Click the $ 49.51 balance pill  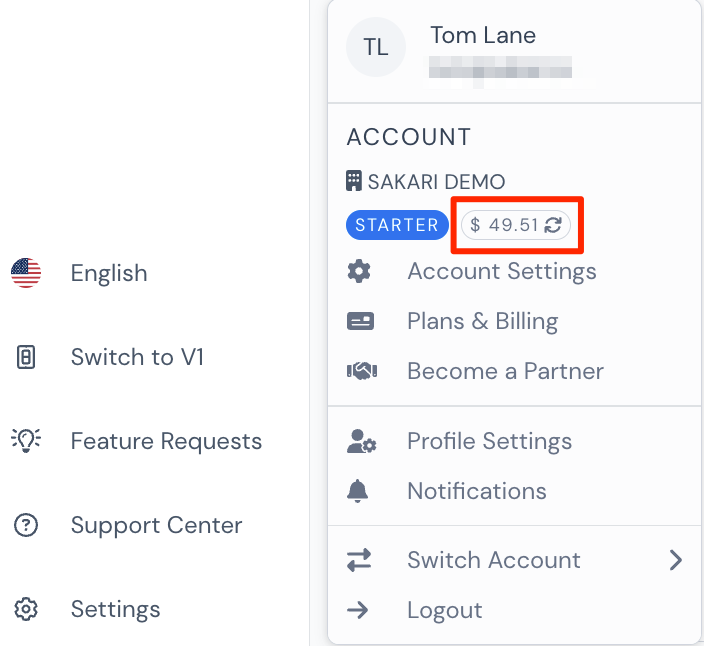click(515, 225)
